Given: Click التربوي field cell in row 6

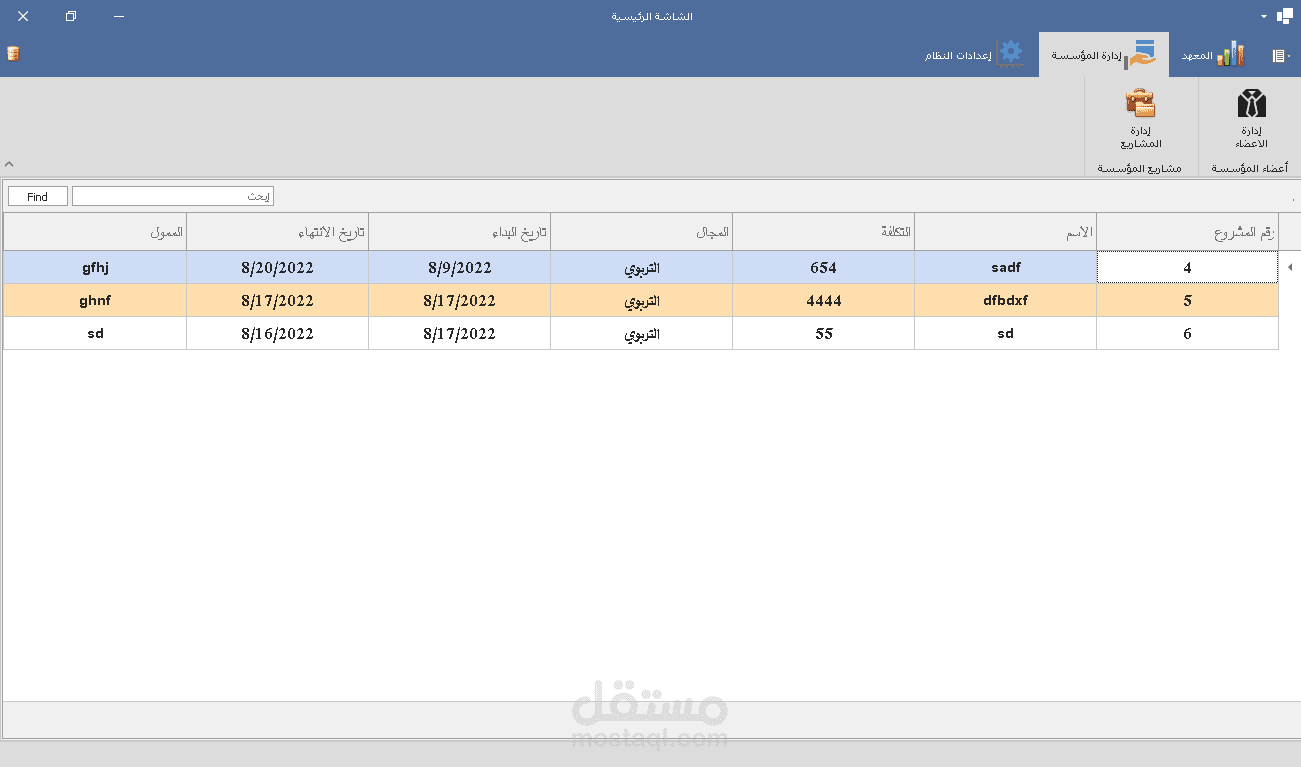Looking at the screenshot, I should point(642,334).
